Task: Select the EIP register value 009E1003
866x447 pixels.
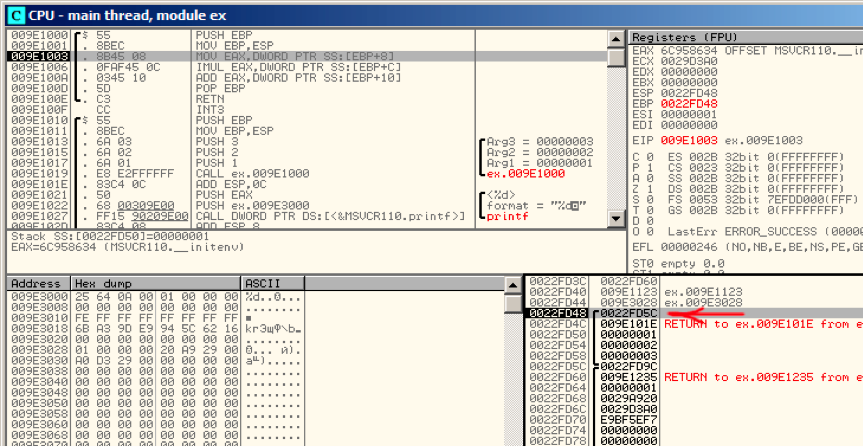Action: (x=689, y=140)
